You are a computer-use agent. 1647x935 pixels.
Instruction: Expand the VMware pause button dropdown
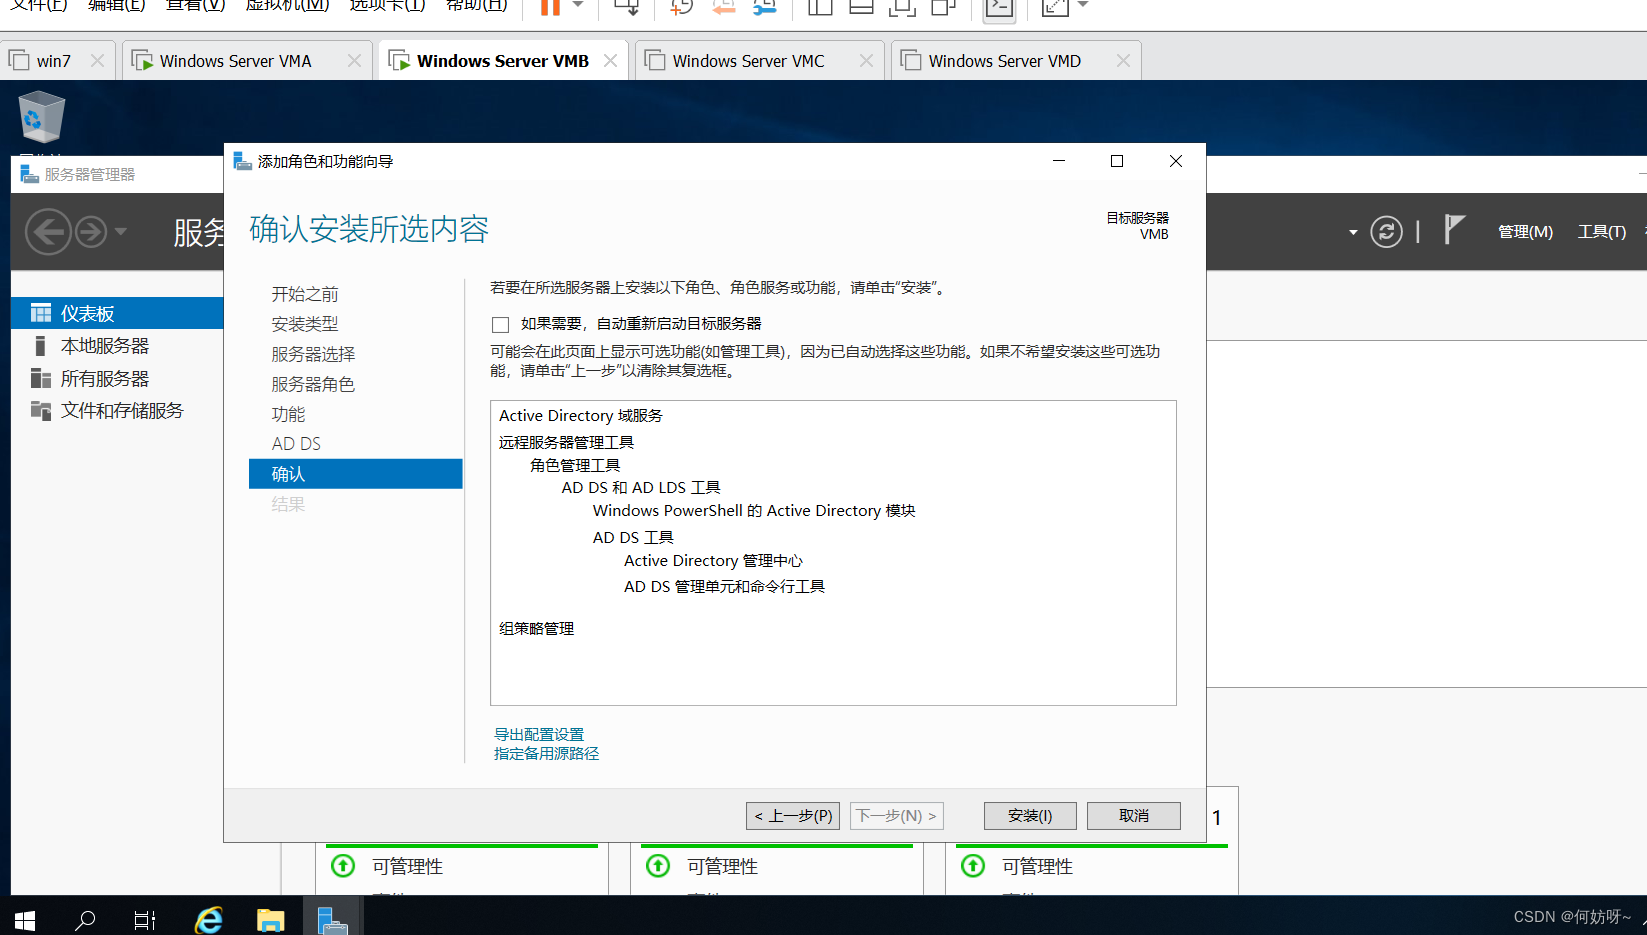tap(578, 6)
